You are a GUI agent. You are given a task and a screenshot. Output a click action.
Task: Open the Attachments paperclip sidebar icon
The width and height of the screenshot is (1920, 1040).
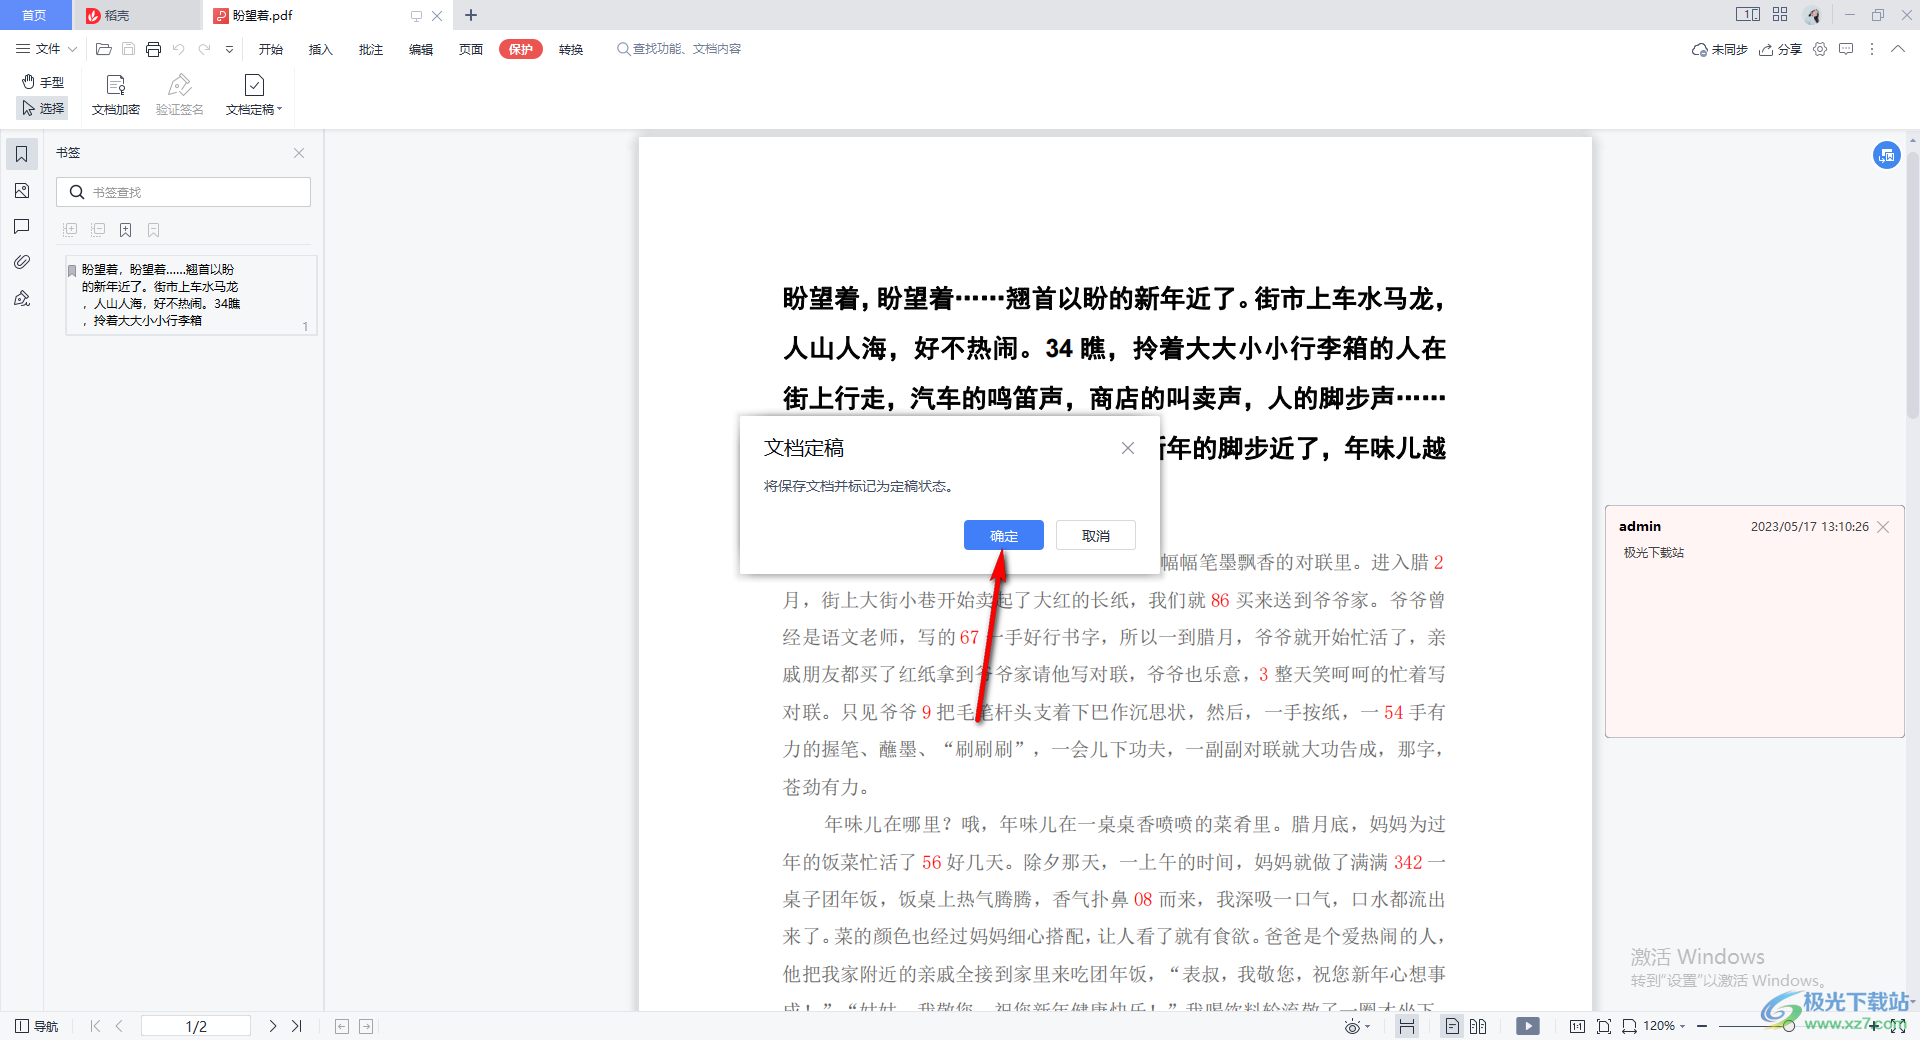click(21, 262)
